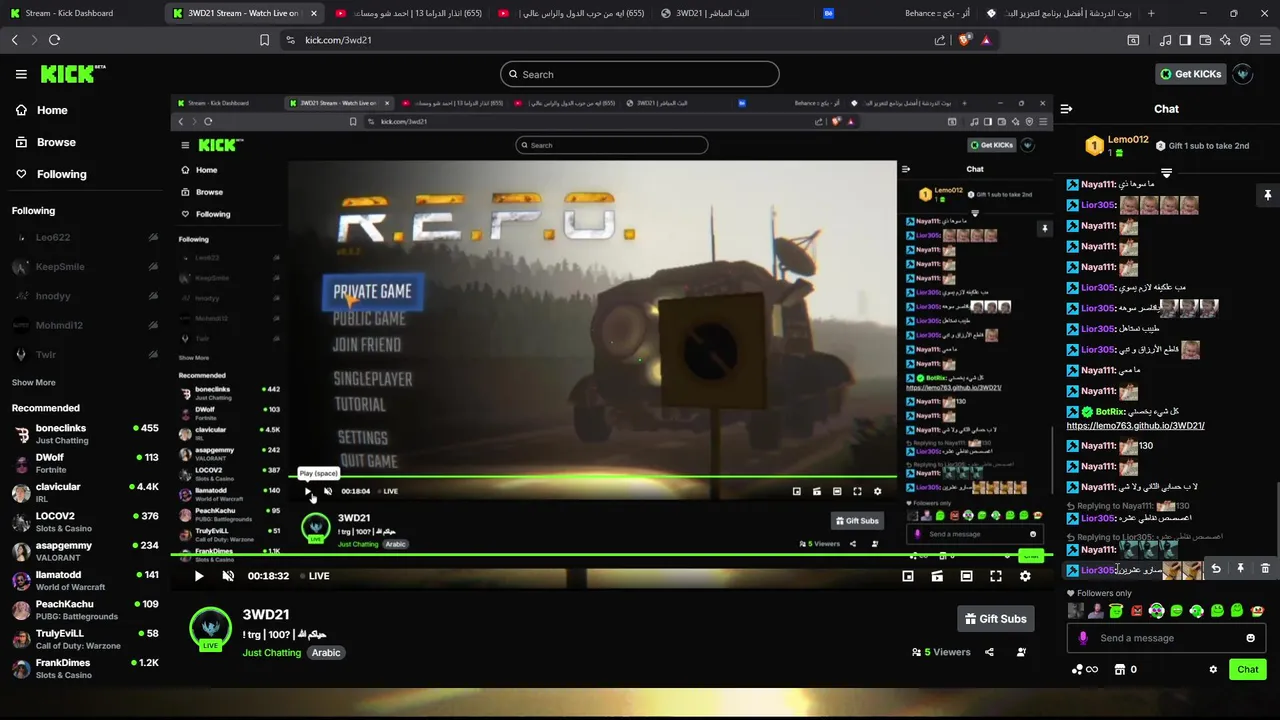Toggle picture-in-picture on main player
This screenshot has height=720, width=1280.
pos(937,576)
